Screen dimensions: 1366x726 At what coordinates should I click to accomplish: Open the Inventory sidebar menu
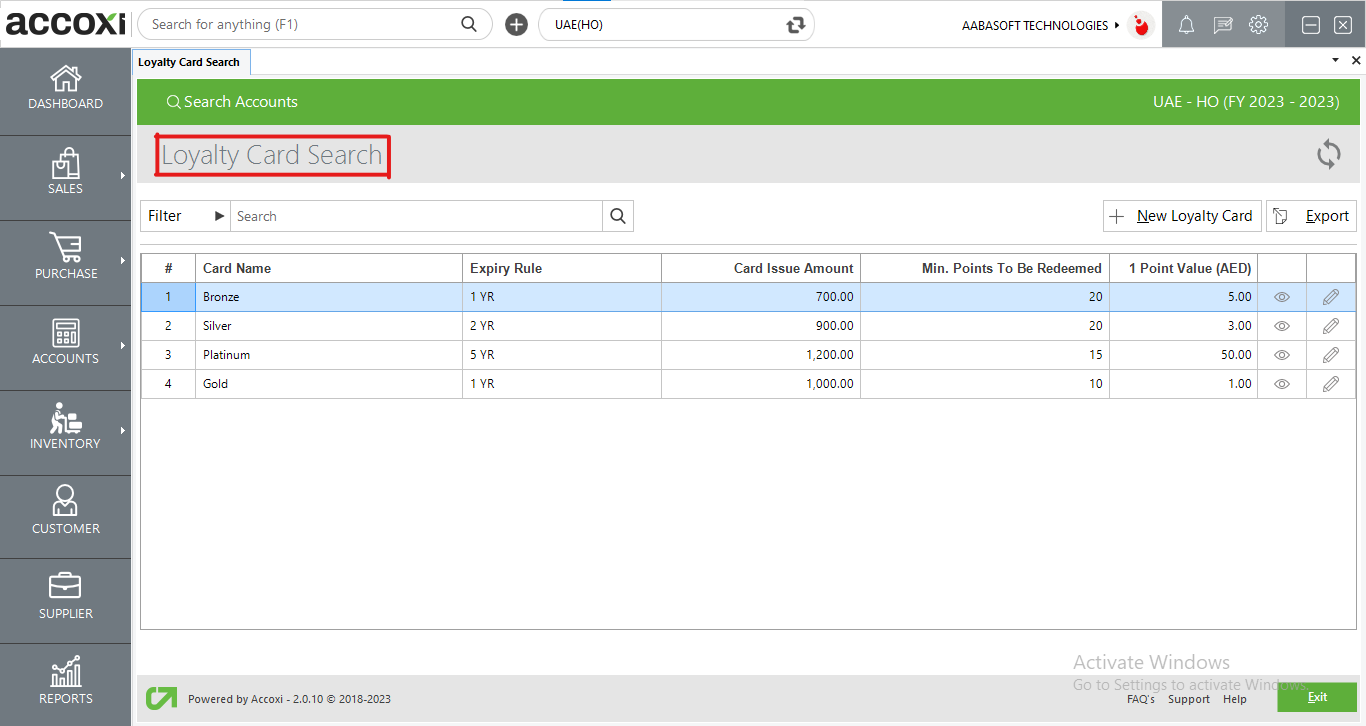tap(66, 427)
